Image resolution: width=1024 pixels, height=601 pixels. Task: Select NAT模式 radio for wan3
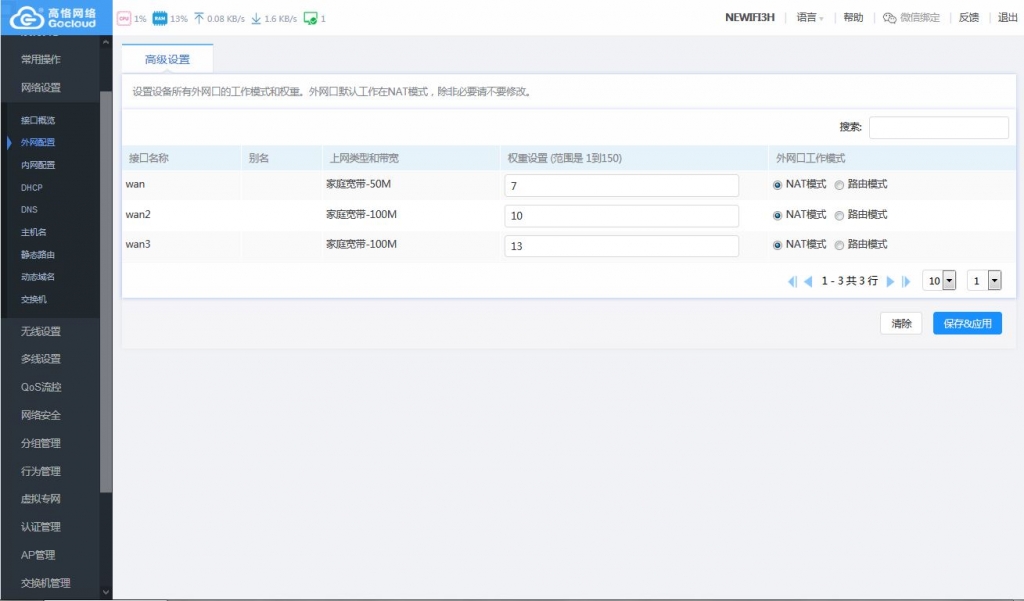(x=777, y=245)
